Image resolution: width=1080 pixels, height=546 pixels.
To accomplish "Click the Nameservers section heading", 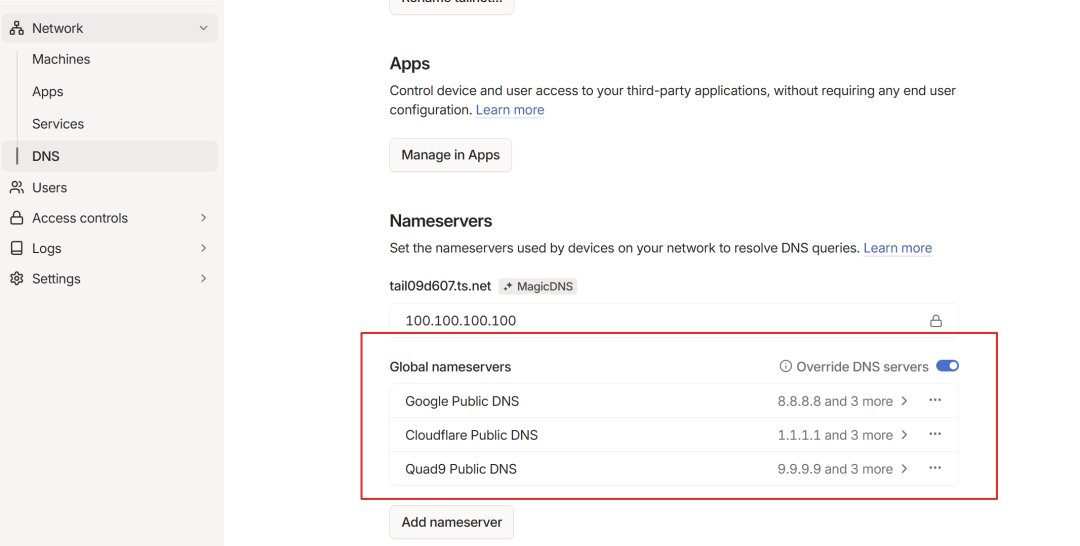I will [441, 221].
